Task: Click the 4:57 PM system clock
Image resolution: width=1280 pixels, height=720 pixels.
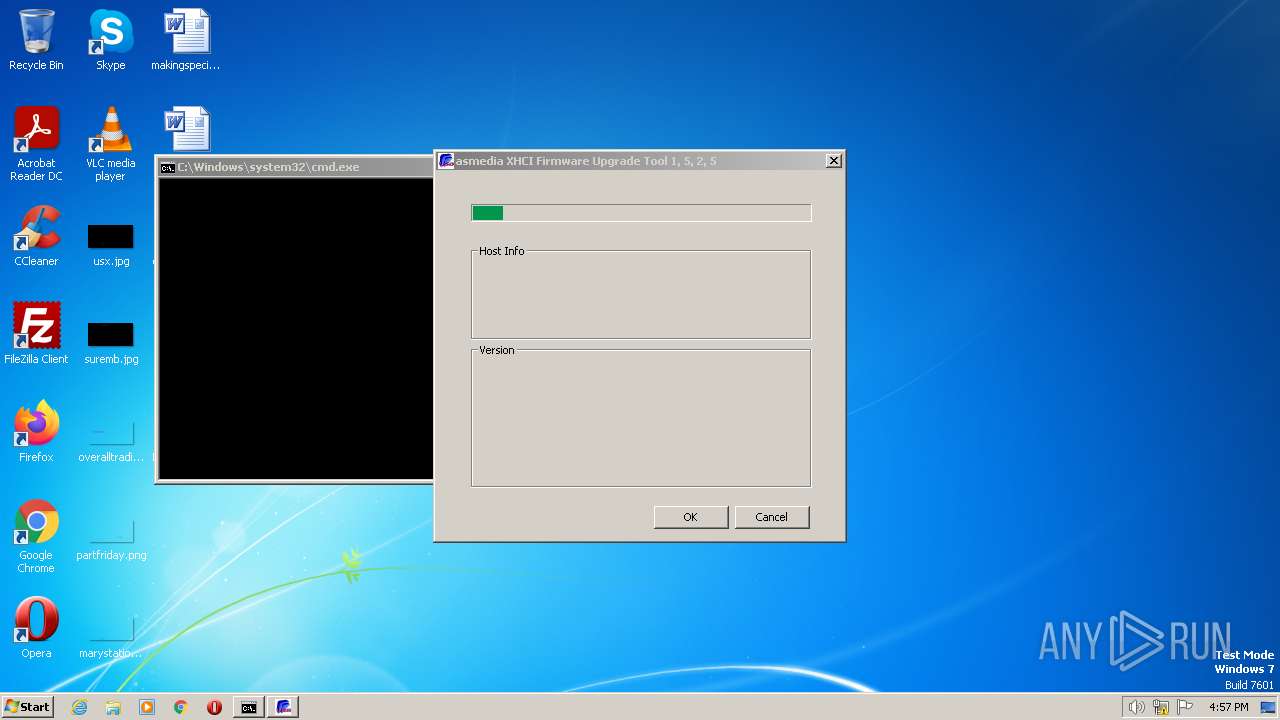Action: (x=1228, y=707)
